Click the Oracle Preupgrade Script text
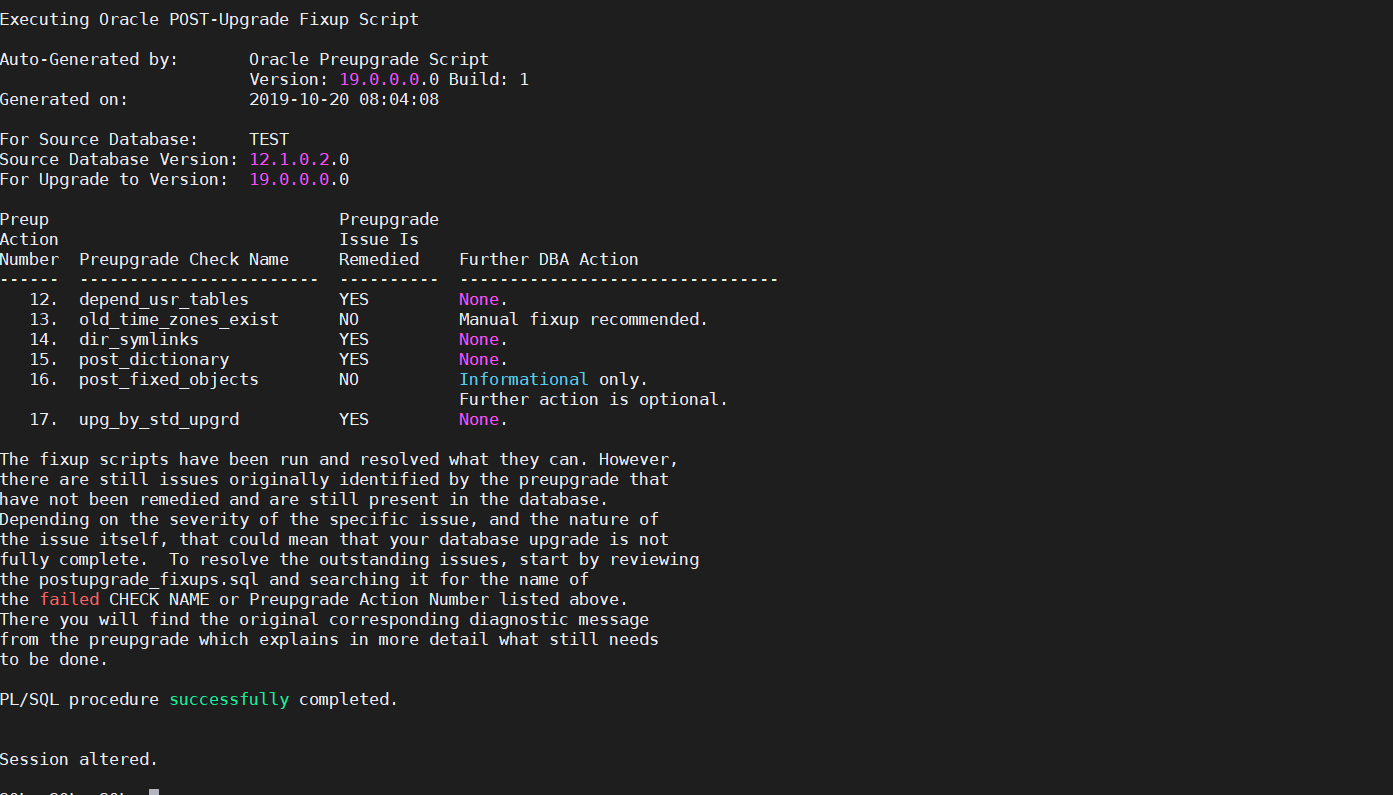Screen dimensions: 1393x795 (x=369, y=59)
